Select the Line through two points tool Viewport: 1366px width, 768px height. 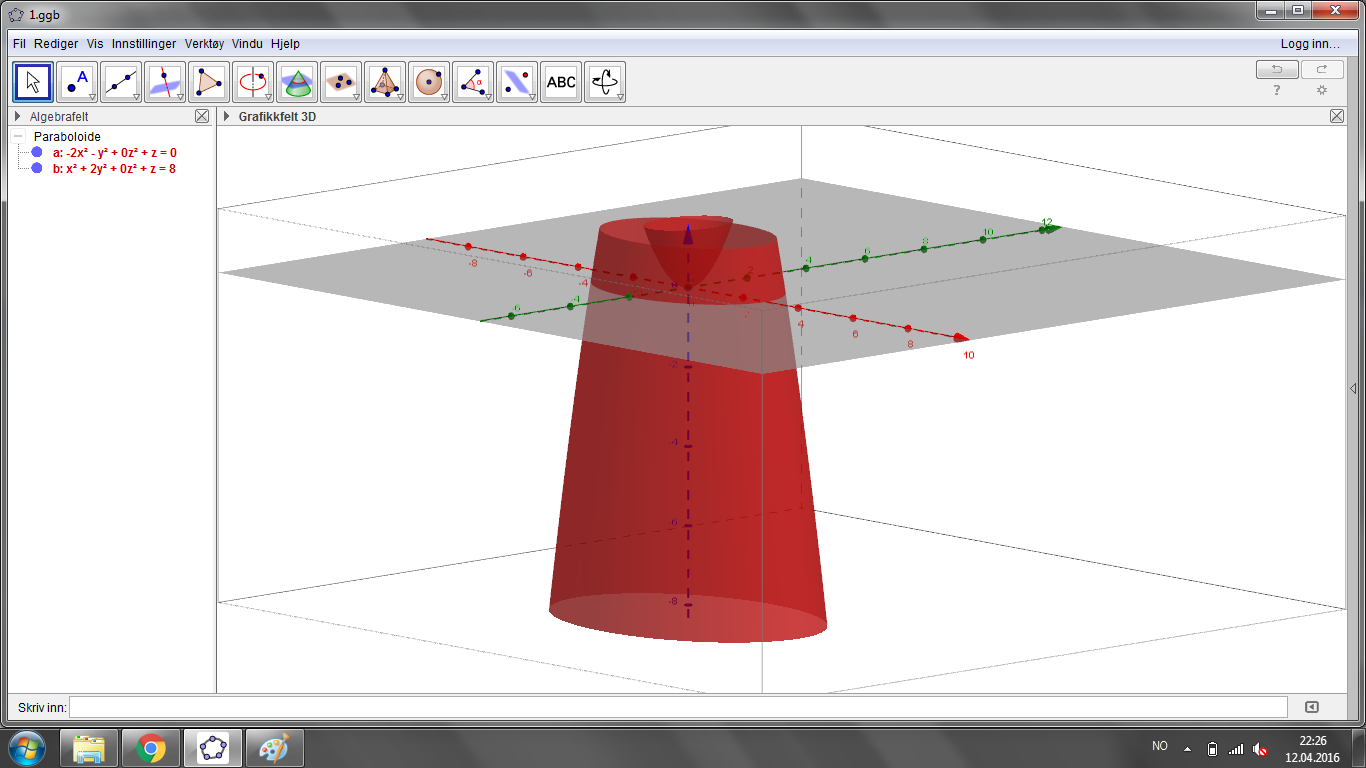121,82
